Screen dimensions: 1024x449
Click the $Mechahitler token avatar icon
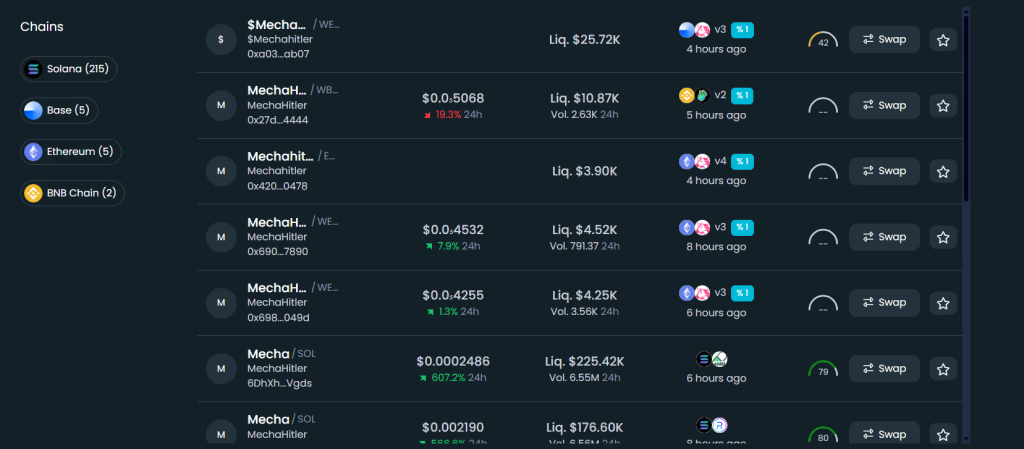point(221,40)
